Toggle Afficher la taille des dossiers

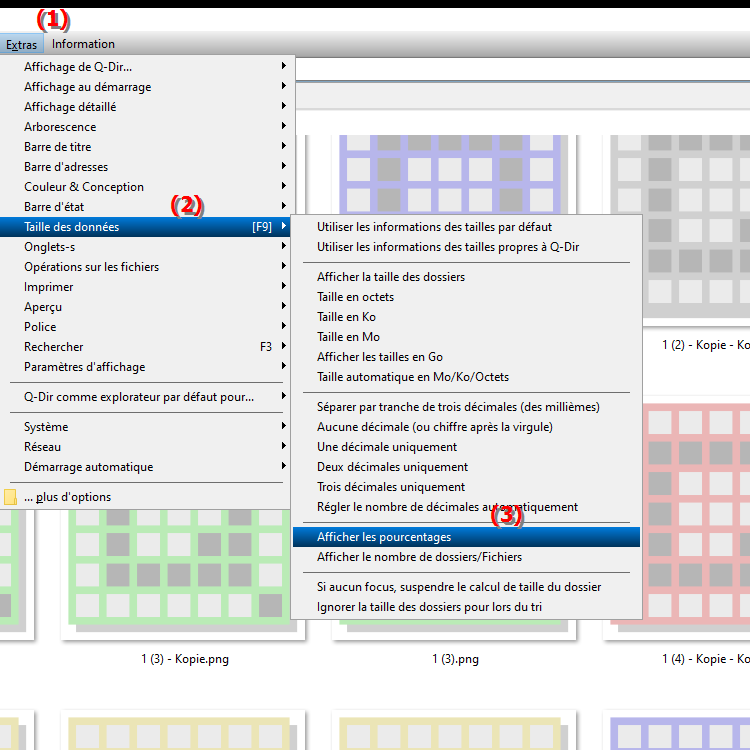pyautogui.click(x=391, y=277)
